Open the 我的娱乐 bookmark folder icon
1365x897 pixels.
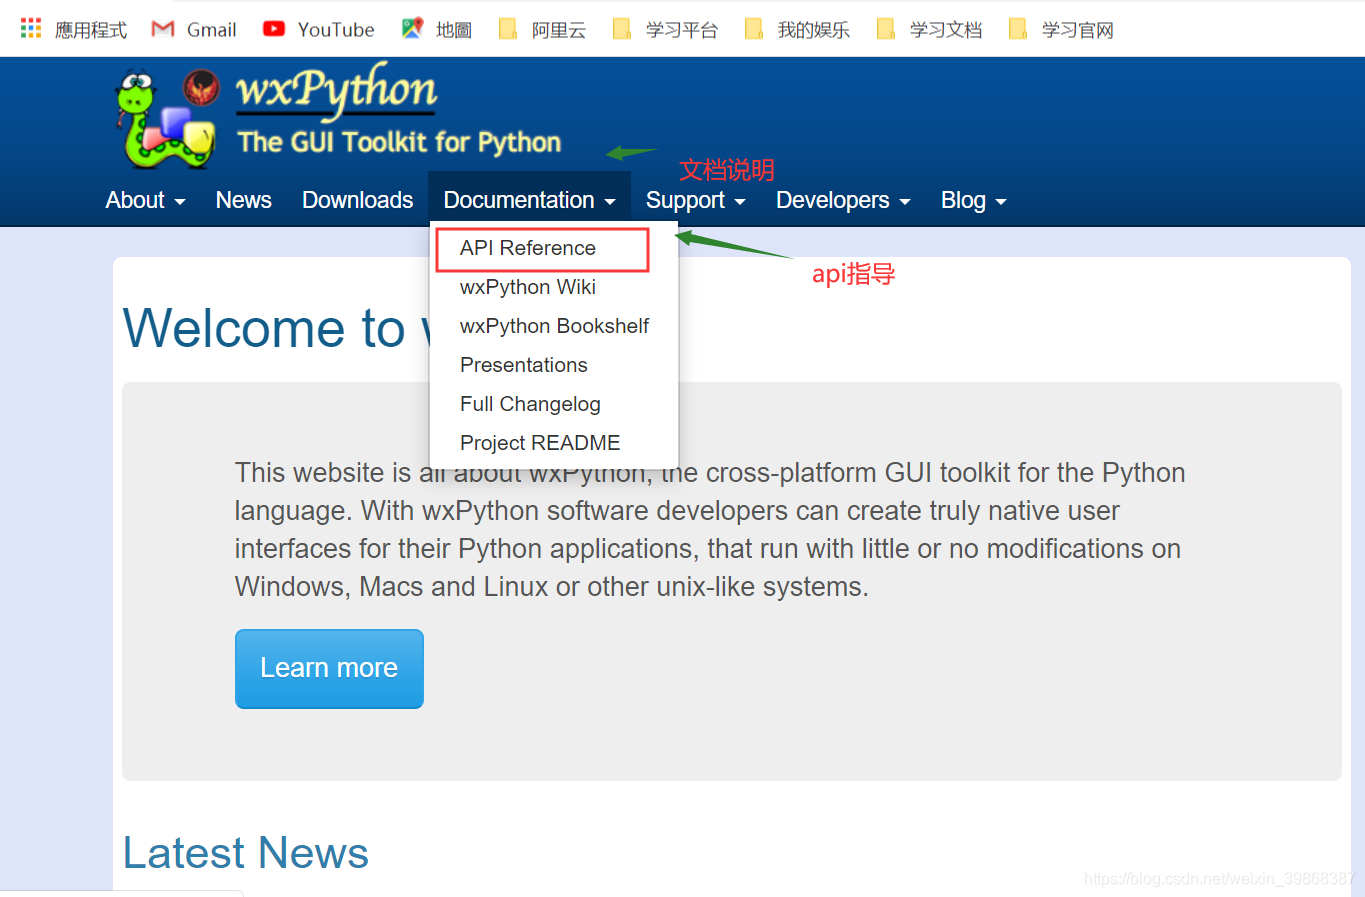coord(754,29)
